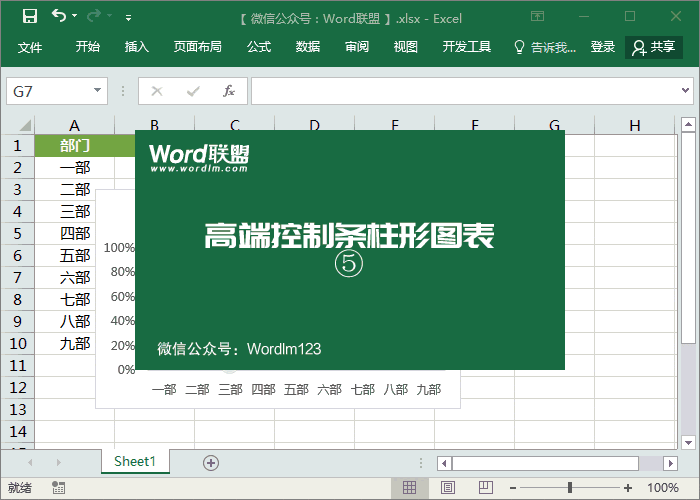
Task: Switch to the 数据 tab
Action: [308, 46]
